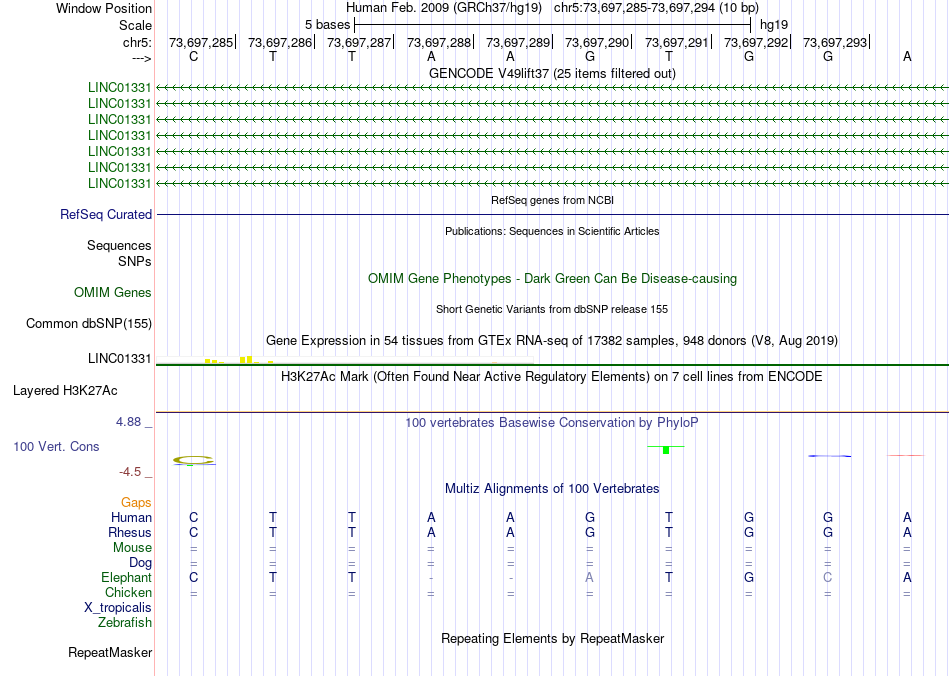The height and width of the screenshot is (676, 950).
Task: Open Publications: Sequences in Scientific Articles title
Action: tap(552, 231)
